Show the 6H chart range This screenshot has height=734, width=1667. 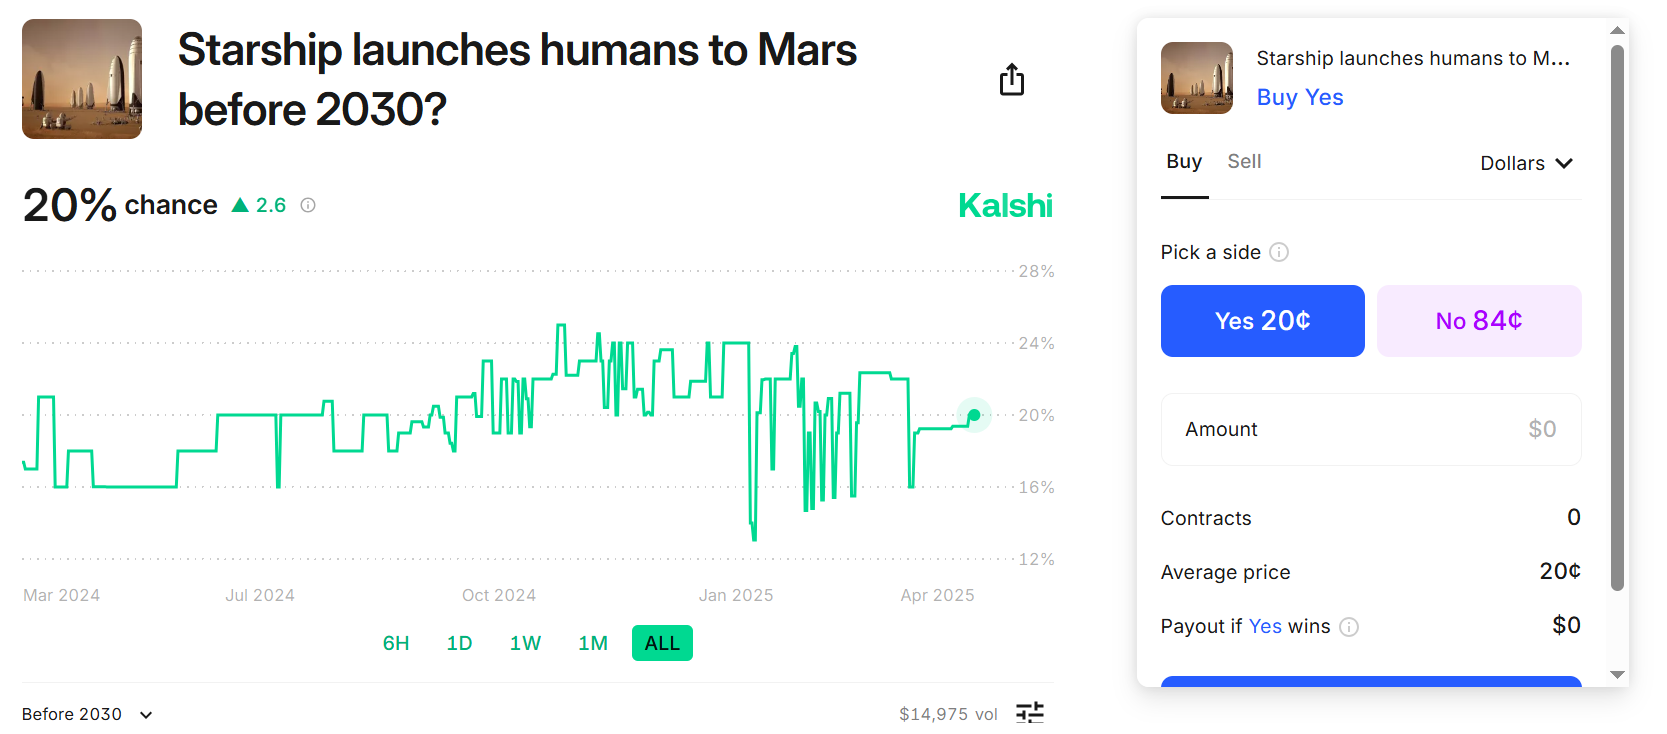point(396,643)
